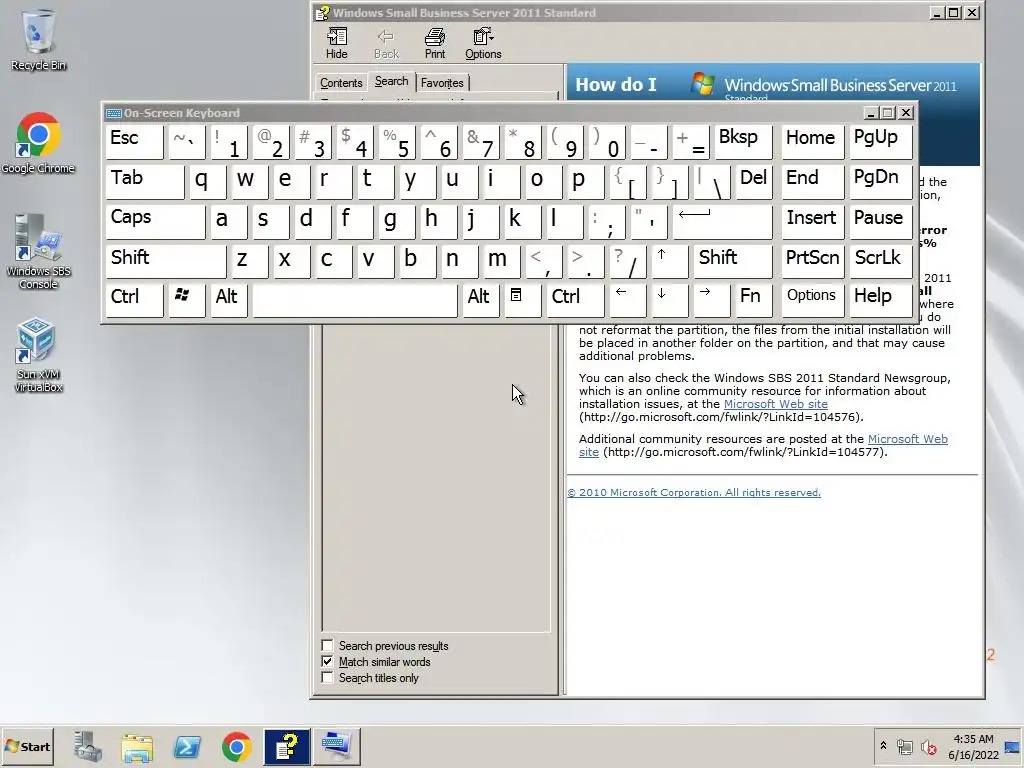Click the Bksp key on the keyboard
1024x768 pixels.
(x=743, y=142)
